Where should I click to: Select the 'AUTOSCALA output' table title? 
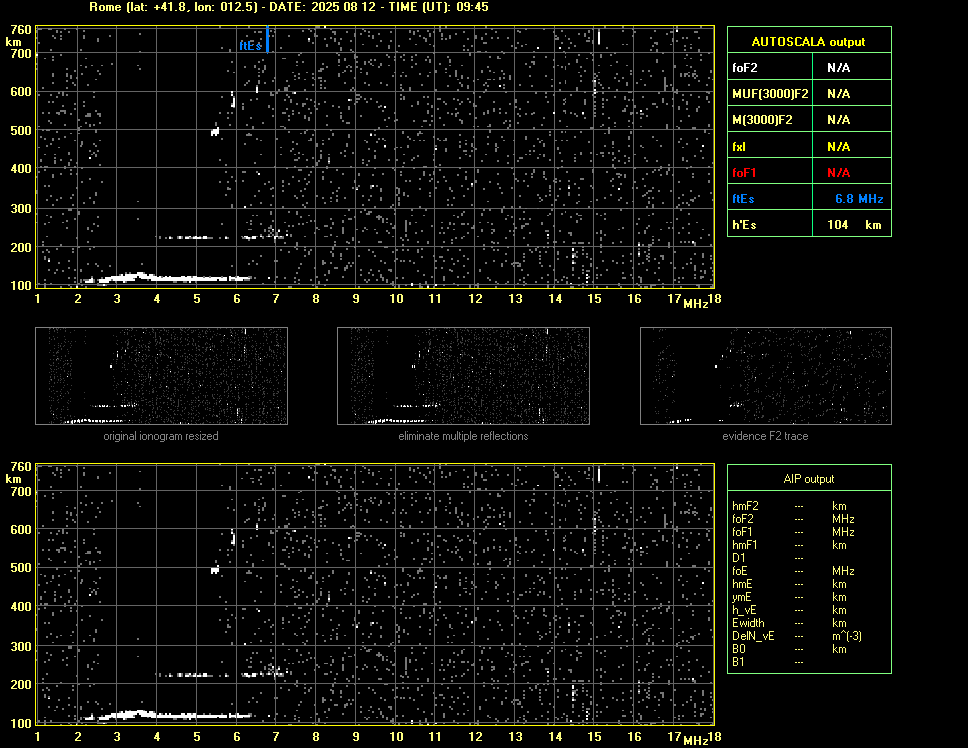pos(808,42)
